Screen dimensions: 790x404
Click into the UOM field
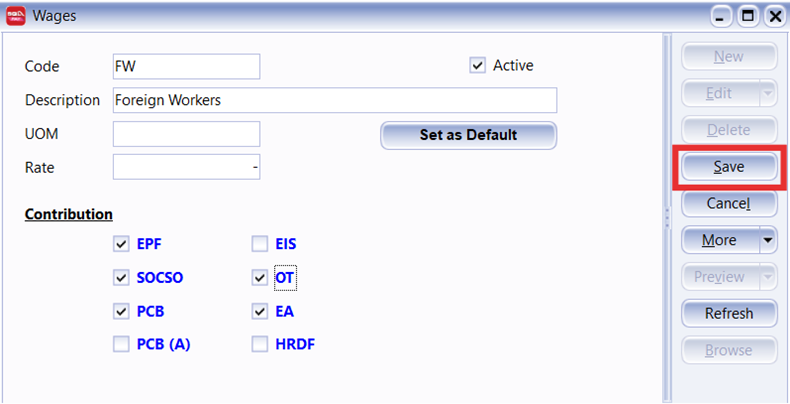tap(186, 134)
